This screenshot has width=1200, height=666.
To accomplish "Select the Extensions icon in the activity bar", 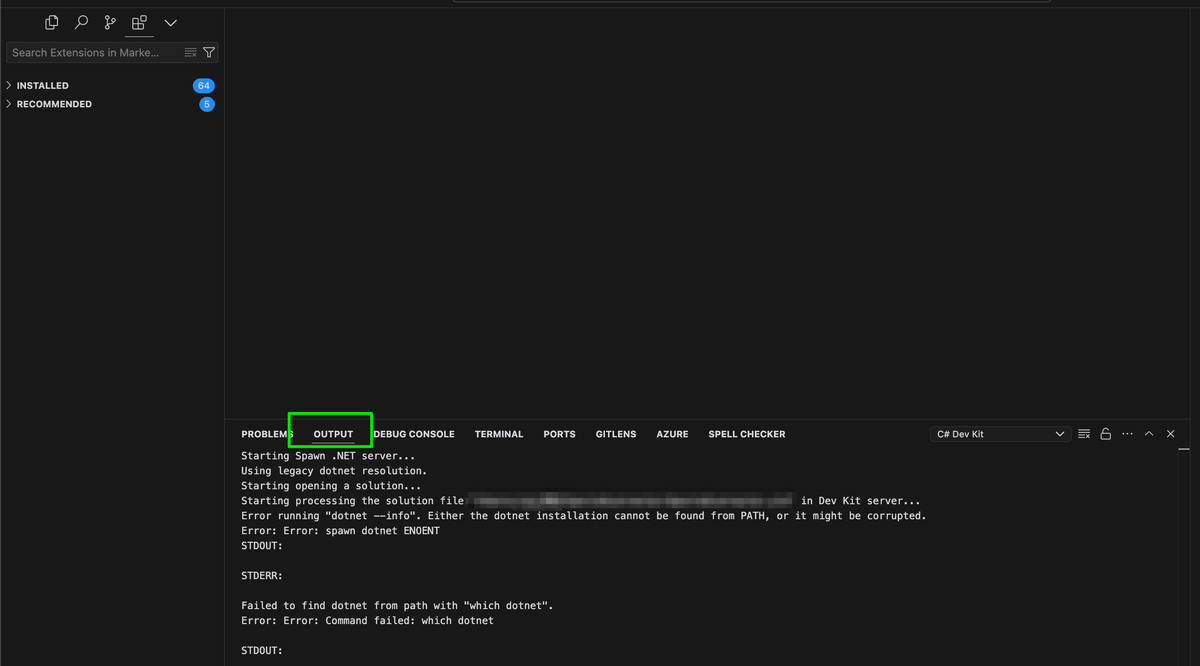I will 139,22.
